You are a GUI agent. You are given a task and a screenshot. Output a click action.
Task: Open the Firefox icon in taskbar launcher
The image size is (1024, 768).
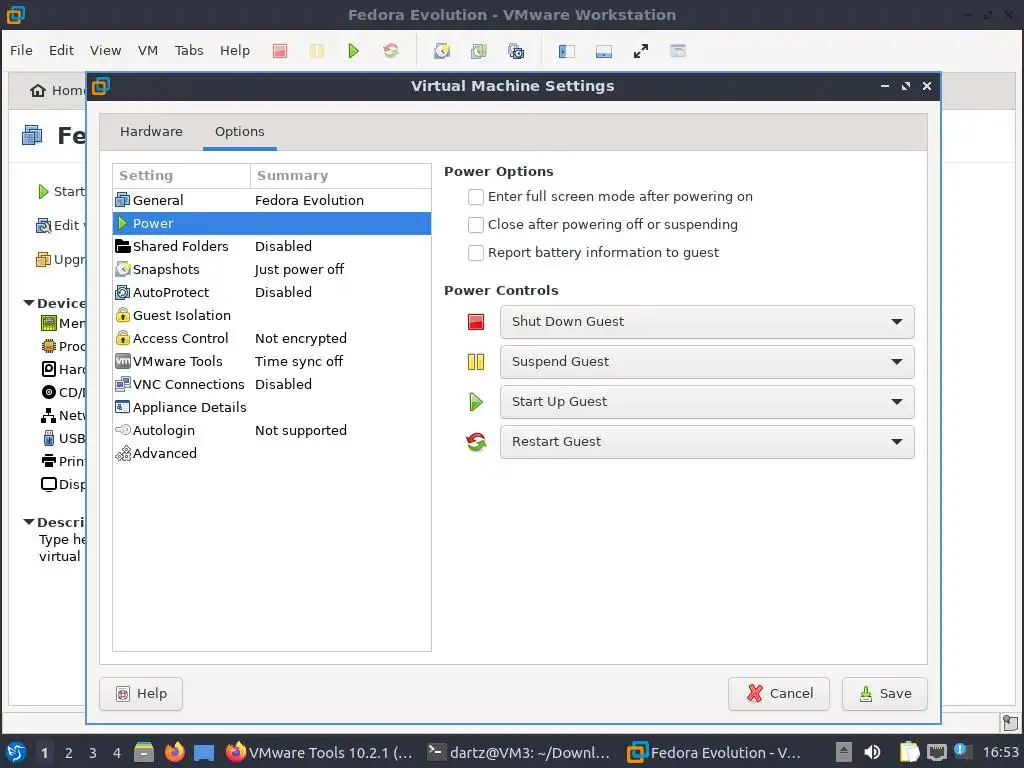(174, 752)
